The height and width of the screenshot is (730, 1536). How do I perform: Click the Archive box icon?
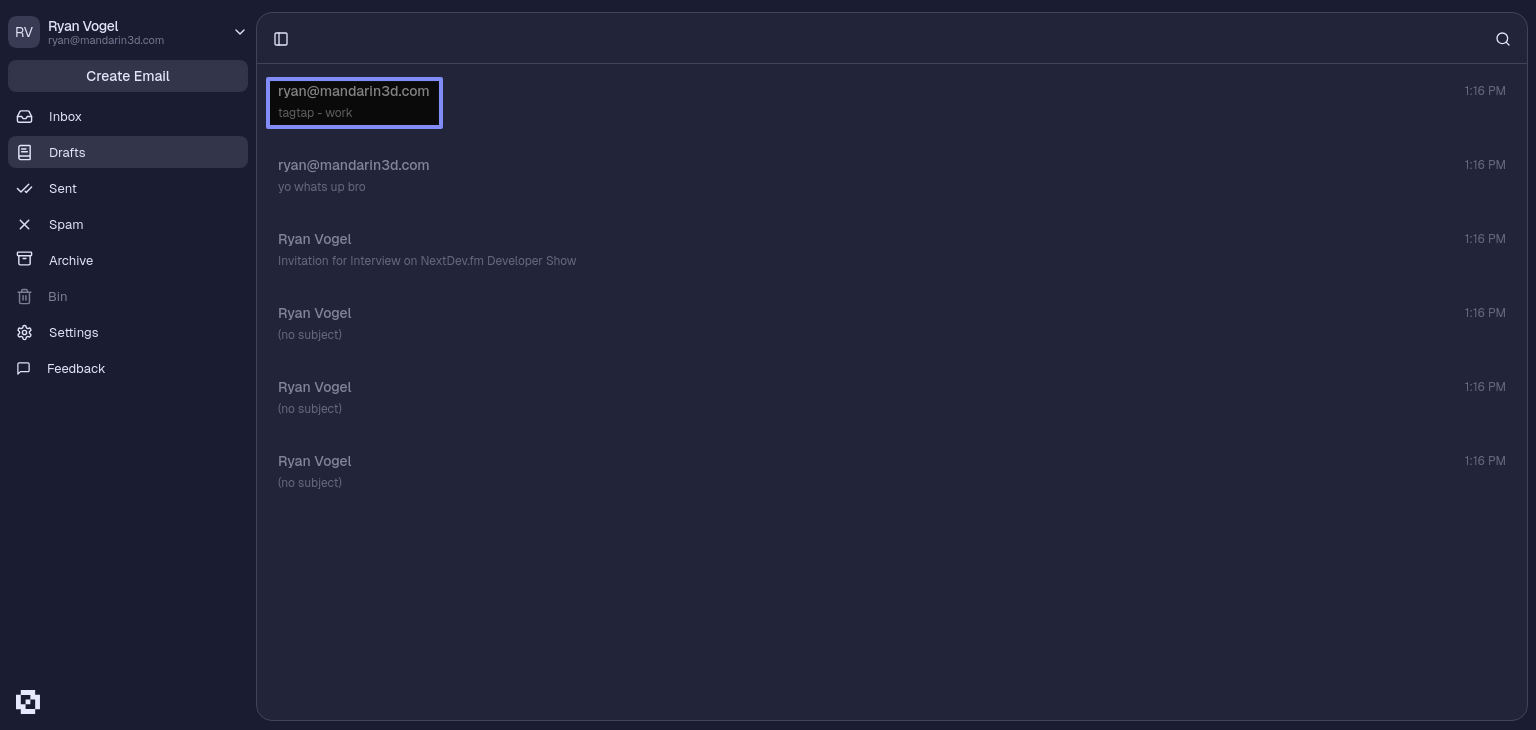pos(25,260)
